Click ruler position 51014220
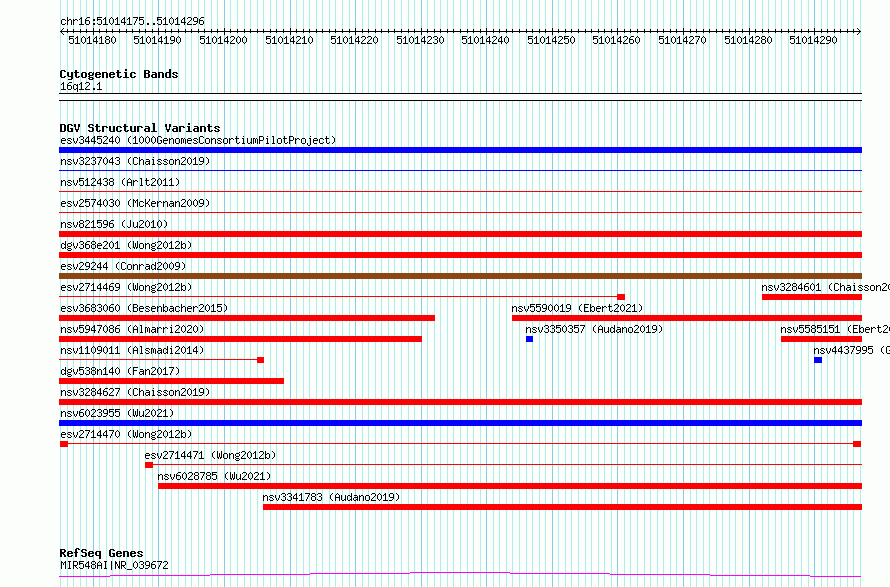This screenshot has height=587, width=890. coord(354,40)
